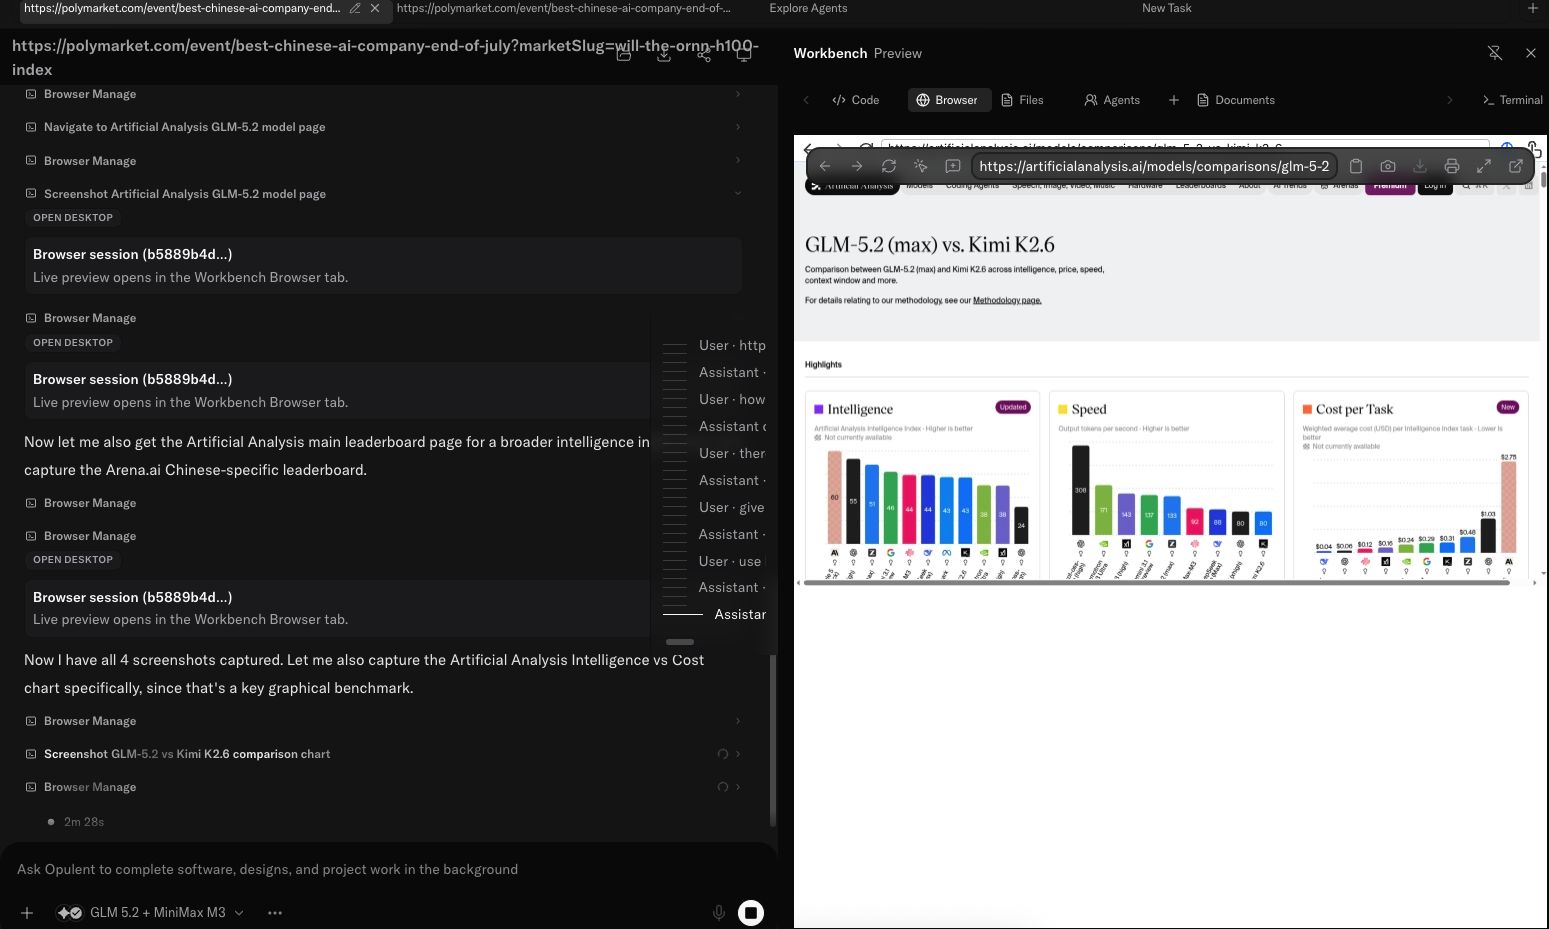Open the Methodology page link
The width and height of the screenshot is (1549, 929).
(x=1007, y=301)
